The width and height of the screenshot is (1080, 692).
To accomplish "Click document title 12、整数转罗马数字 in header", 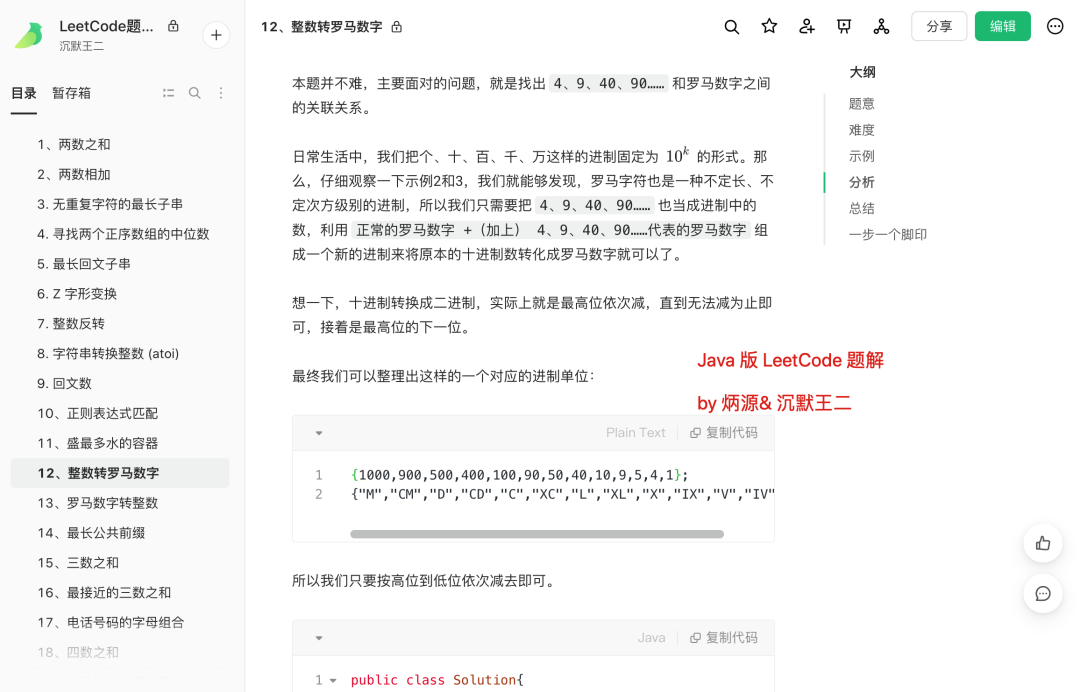I will click(x=321, y=27).
